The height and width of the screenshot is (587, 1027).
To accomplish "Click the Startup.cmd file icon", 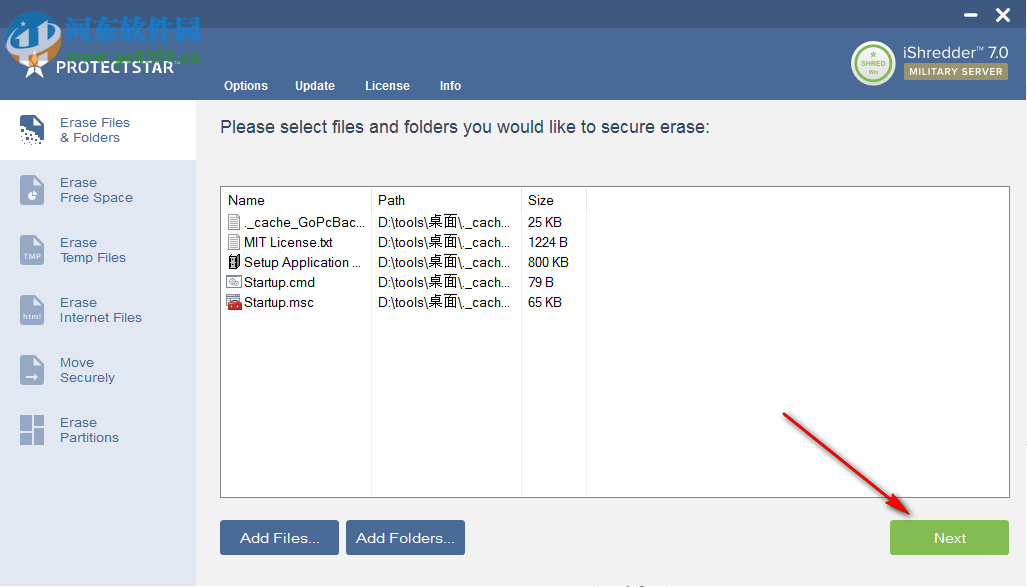I will pos(234,282).
